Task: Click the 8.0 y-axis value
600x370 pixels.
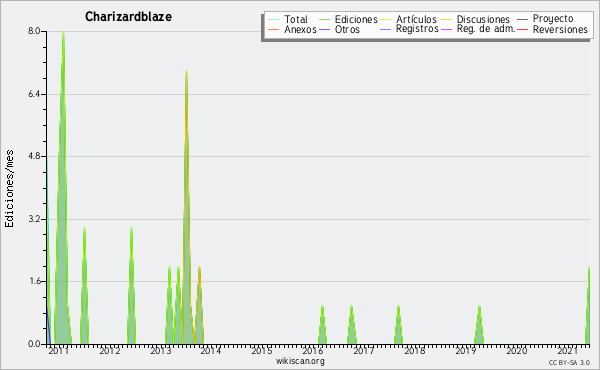Action: coord(34,31)
